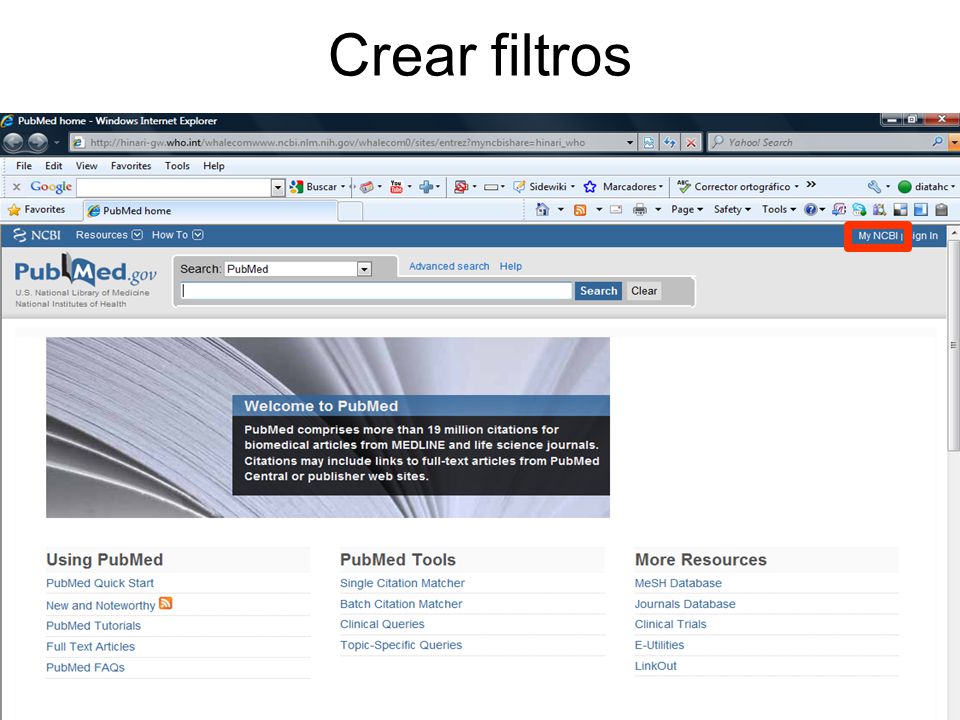The width and height of the screenshot is (960, 720).
Task: Click the page vertical scrollbar
Action: pos(953,346)
